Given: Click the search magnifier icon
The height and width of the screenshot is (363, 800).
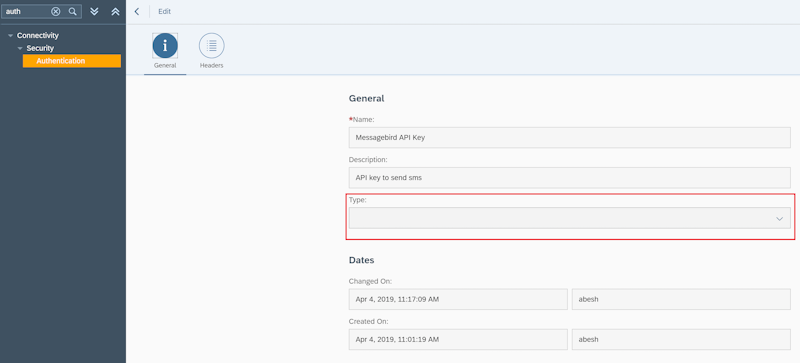Looking at the screenshot, I should [72, 11].
